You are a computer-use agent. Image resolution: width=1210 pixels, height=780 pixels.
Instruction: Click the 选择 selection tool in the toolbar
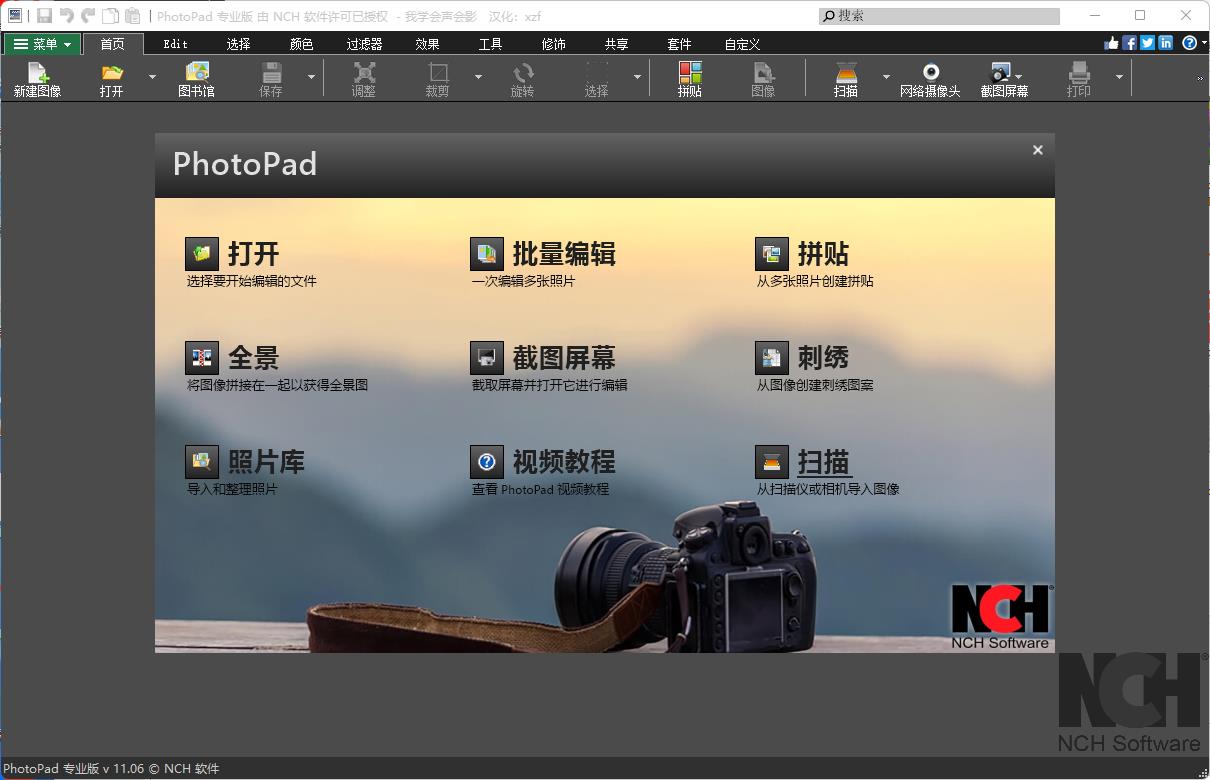tap(597, 78)
